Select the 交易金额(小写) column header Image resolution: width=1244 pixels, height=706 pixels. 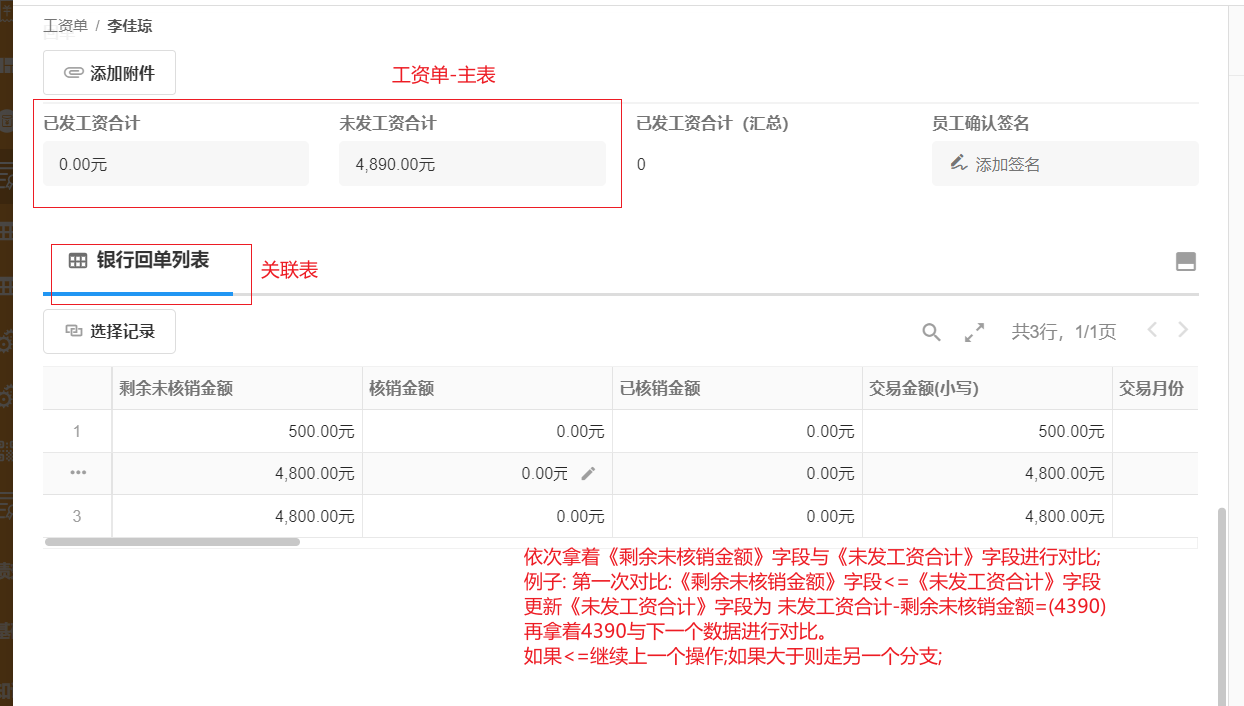point(986,389)
